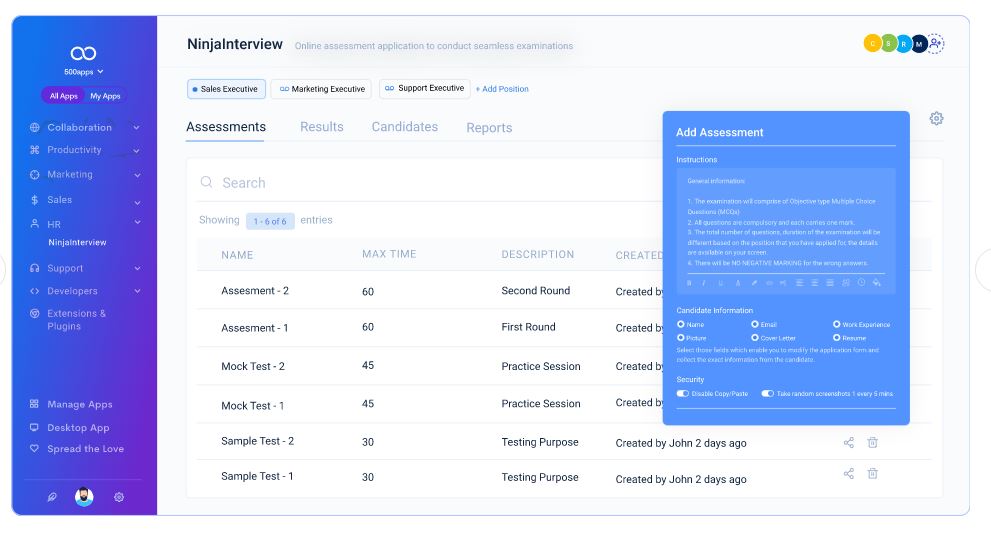
Task: Click the Extensions & Plugins icon
Action: [x=35, y=313]
